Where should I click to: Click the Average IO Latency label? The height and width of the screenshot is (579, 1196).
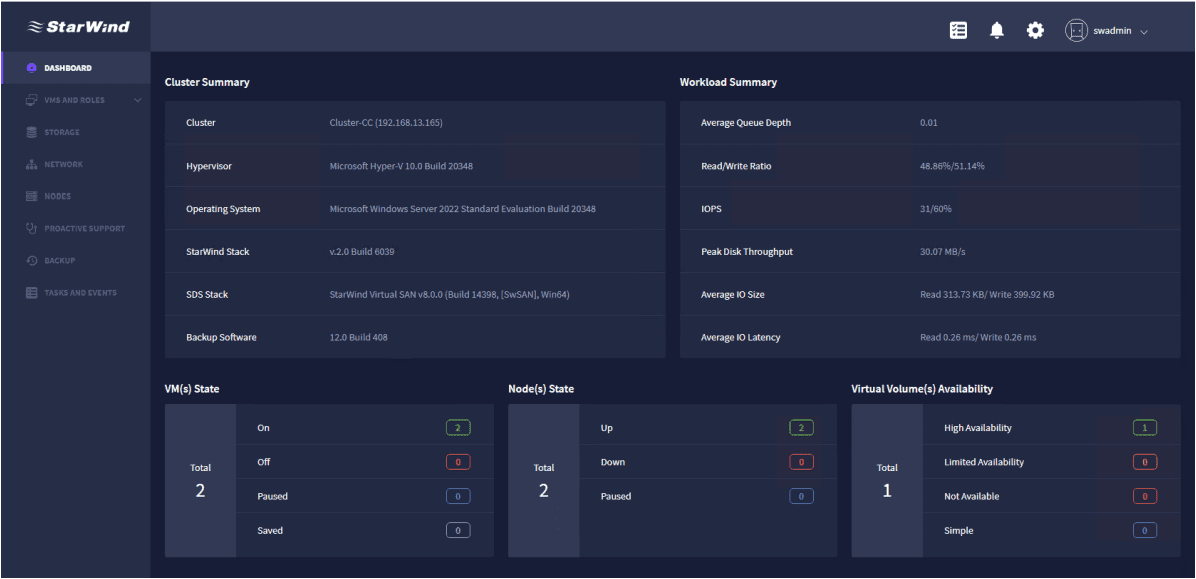click(x=741, y=337)
